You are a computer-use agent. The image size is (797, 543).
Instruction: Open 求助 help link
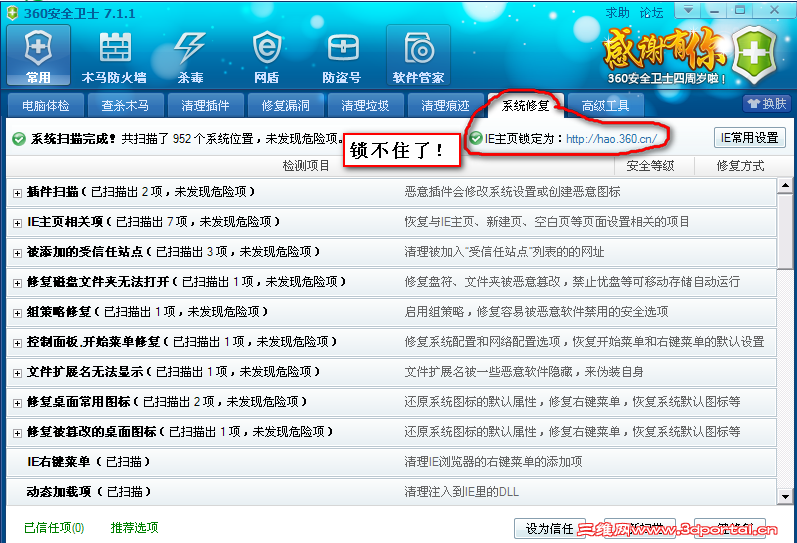618,13
